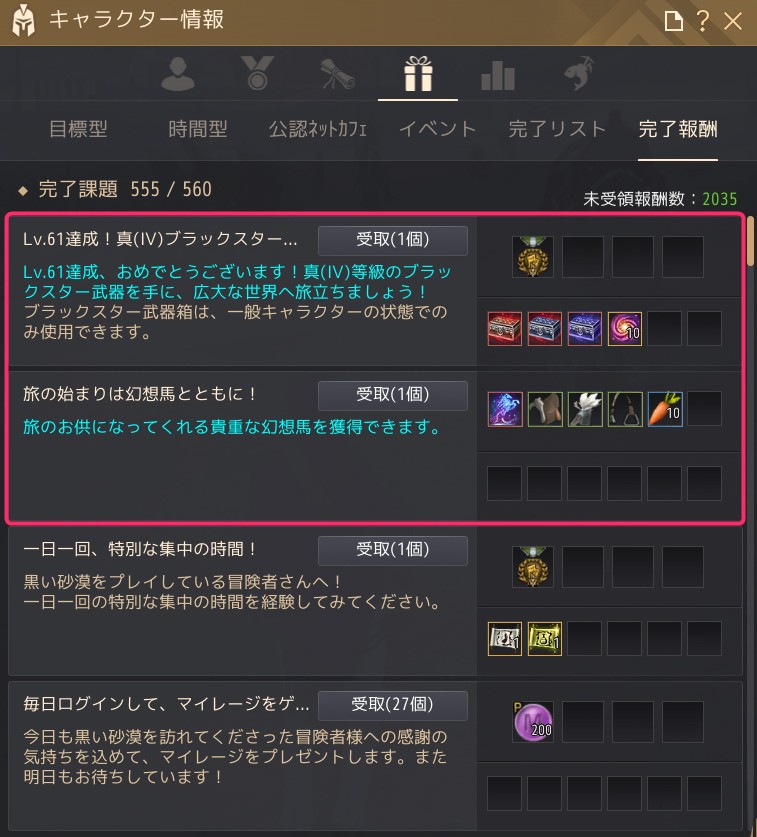The height and width of the screenshot is (837, 757).
Task: Click the help question mark icon
Action: 703,21
